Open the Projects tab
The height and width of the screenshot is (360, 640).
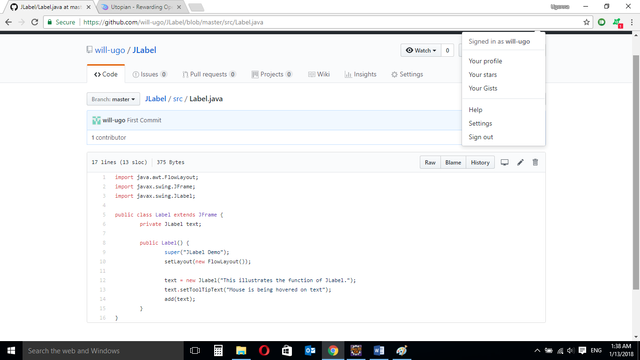click(x=272, y=74)
